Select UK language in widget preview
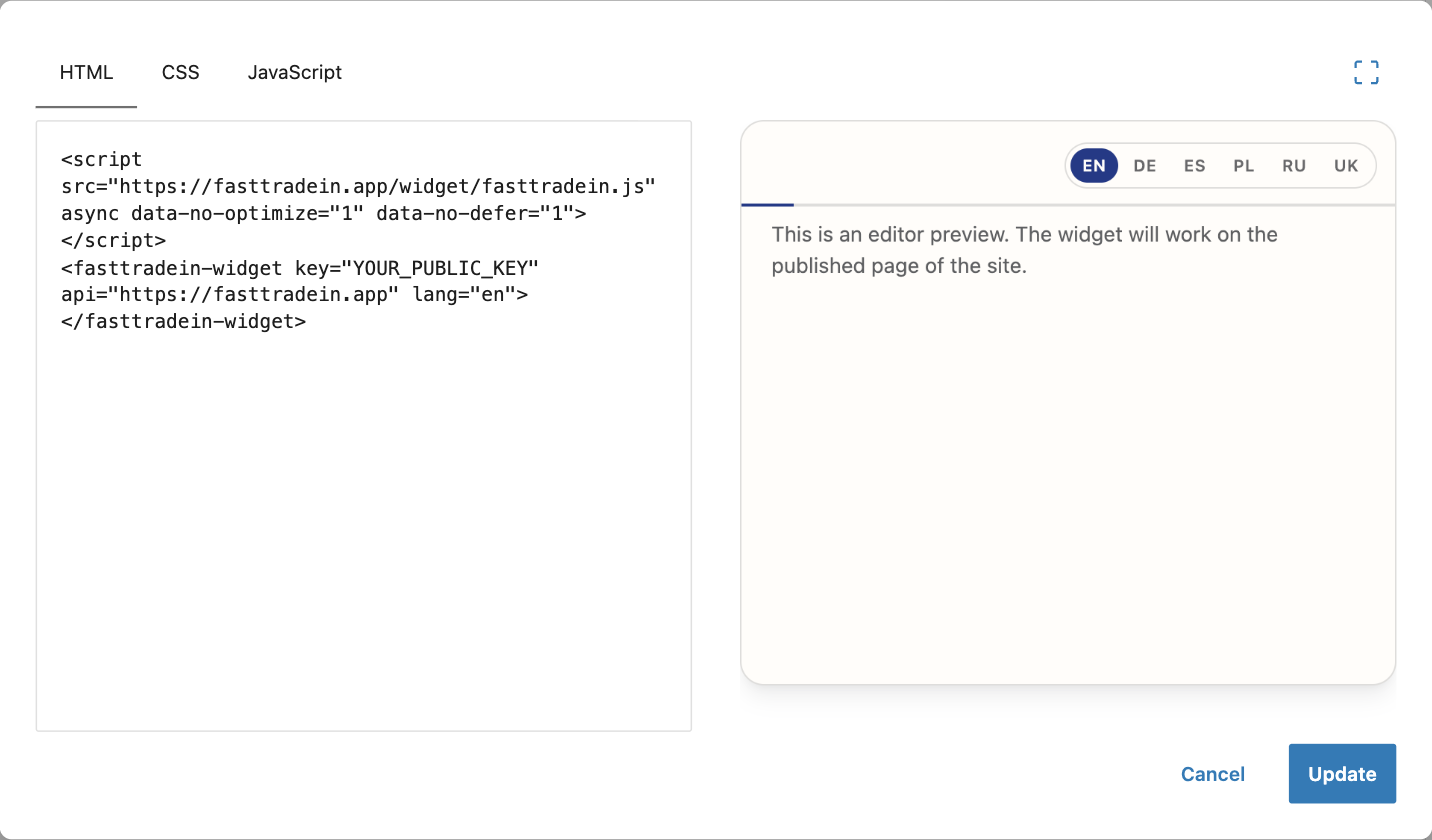This screenshot has height=840, width=1432. 1346,166
